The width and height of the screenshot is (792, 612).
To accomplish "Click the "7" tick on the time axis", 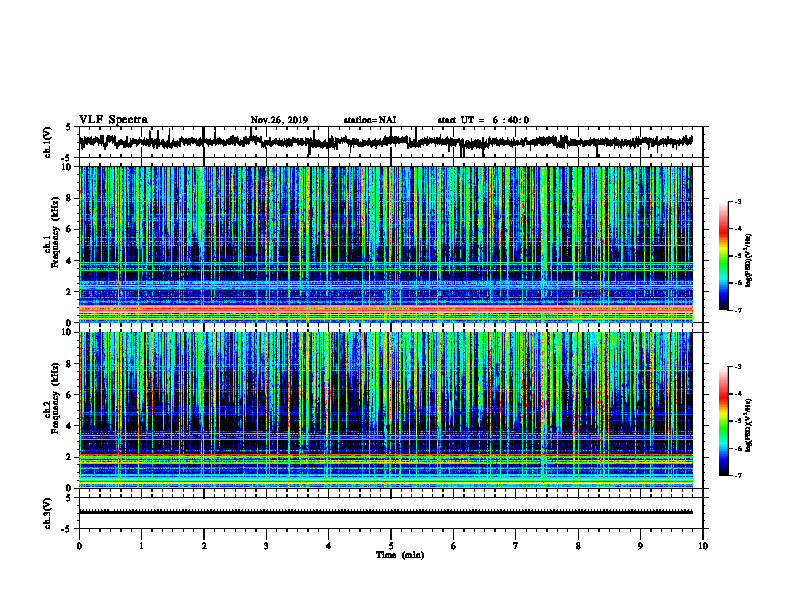I will 516,546.
